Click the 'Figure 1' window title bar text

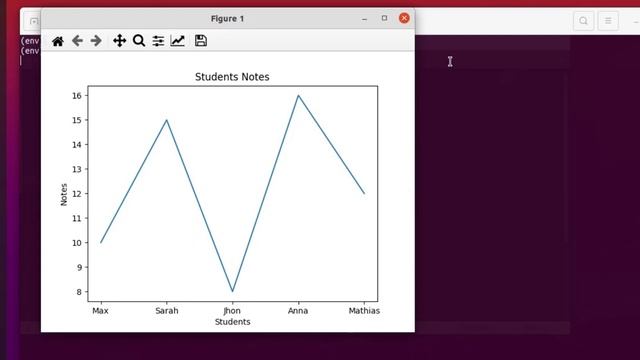[227, 19]
